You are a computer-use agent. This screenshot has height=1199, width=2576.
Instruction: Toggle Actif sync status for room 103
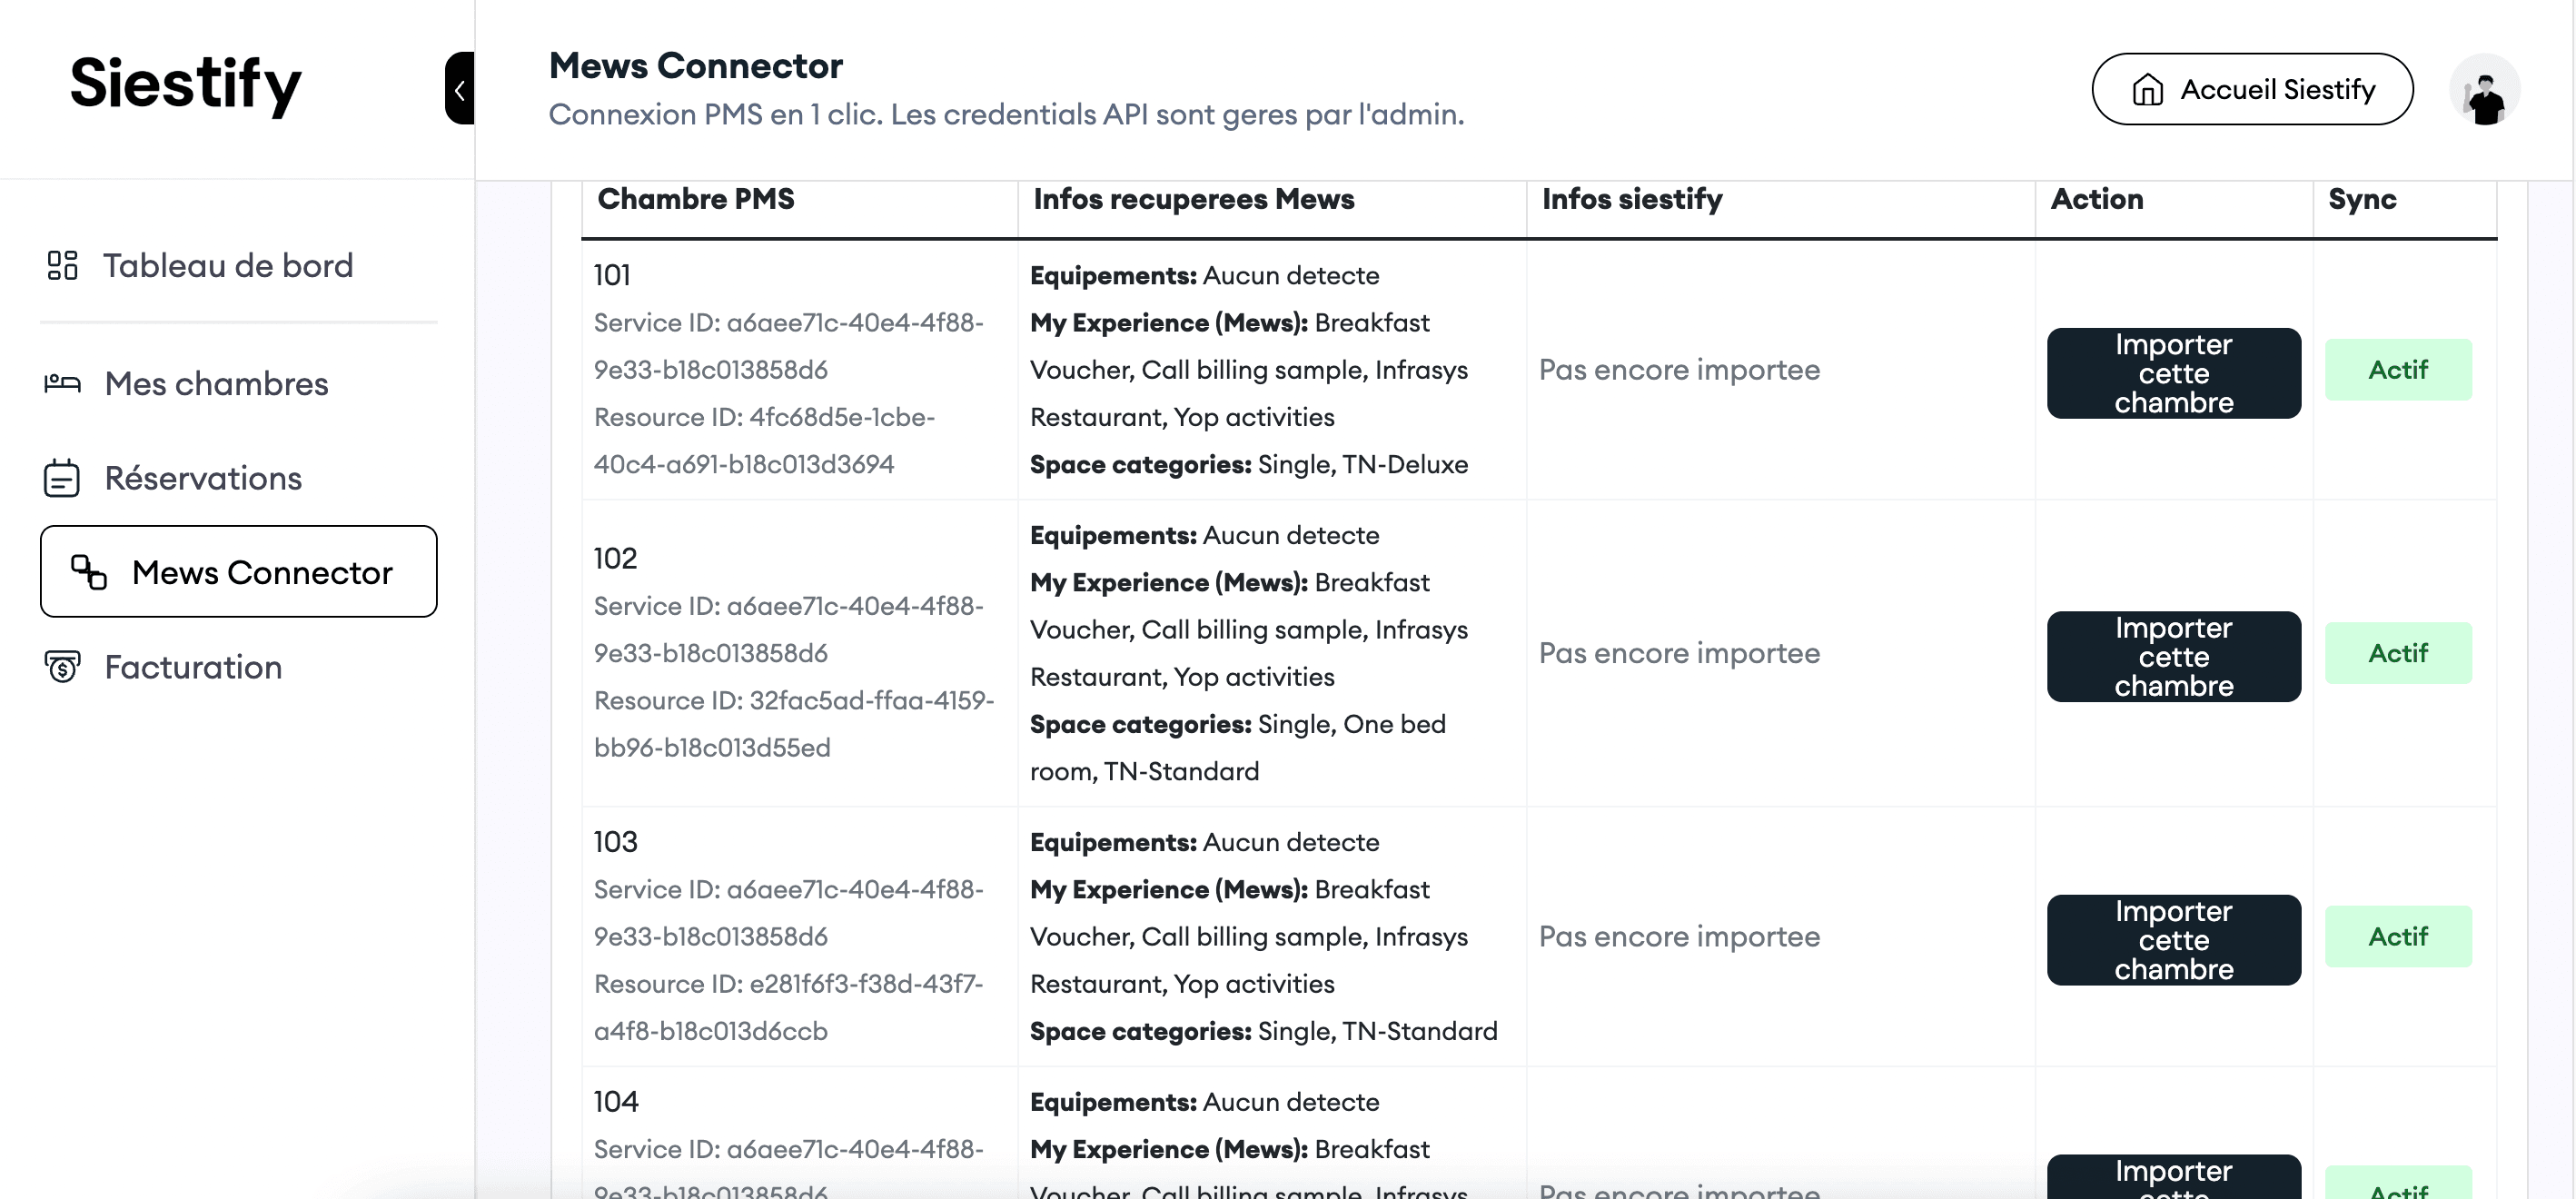pyautogui.click(x=2398, y=936)
